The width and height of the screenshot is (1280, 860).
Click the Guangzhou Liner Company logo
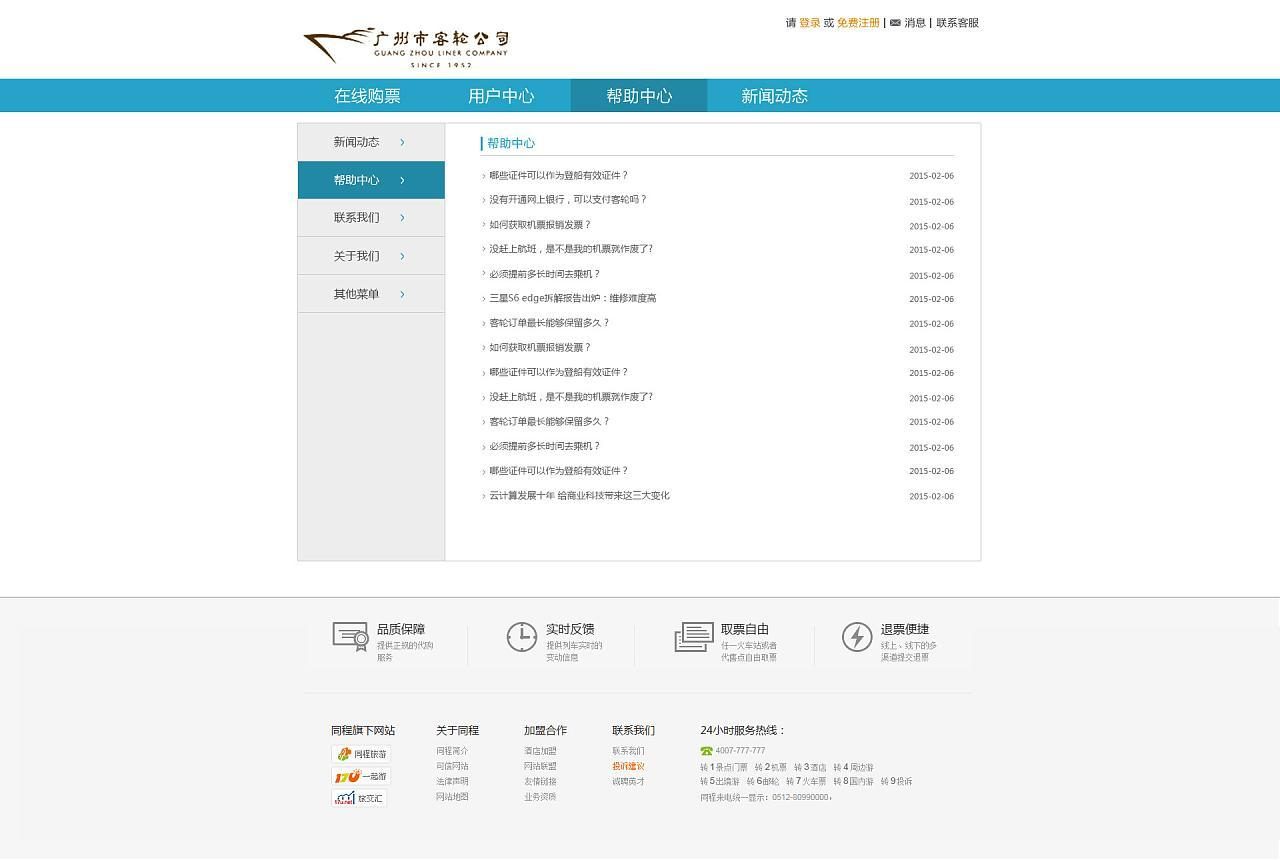(406, 47)
